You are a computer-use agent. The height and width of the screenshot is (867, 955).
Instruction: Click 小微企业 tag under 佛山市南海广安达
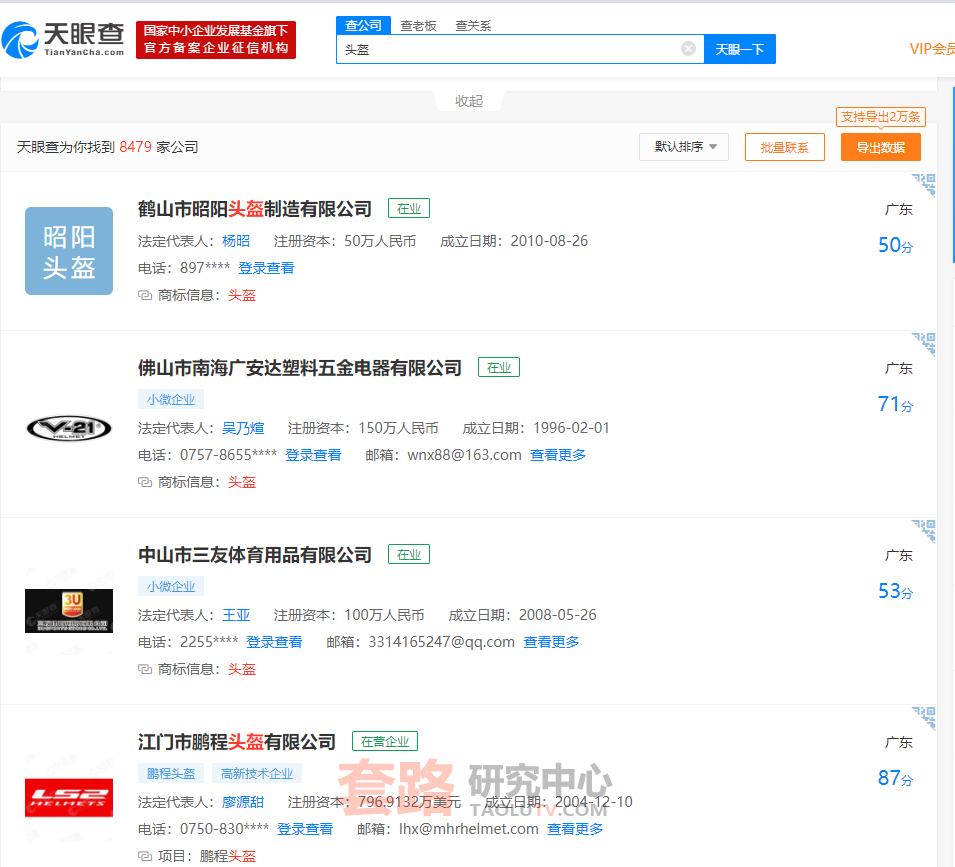point(171,399)
